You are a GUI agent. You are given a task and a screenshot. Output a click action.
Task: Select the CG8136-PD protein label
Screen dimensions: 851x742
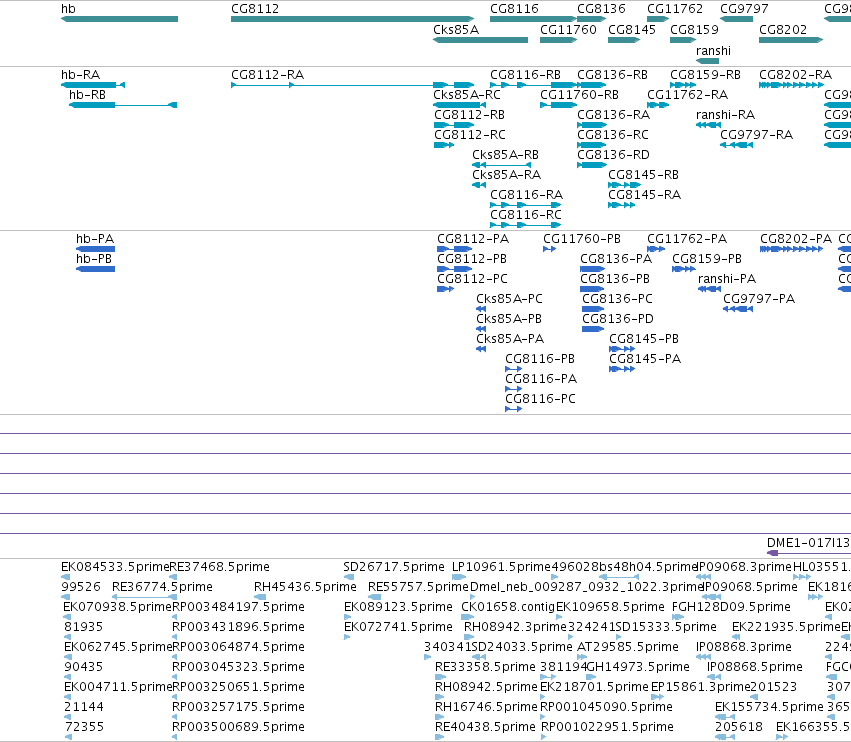[618, 319]
